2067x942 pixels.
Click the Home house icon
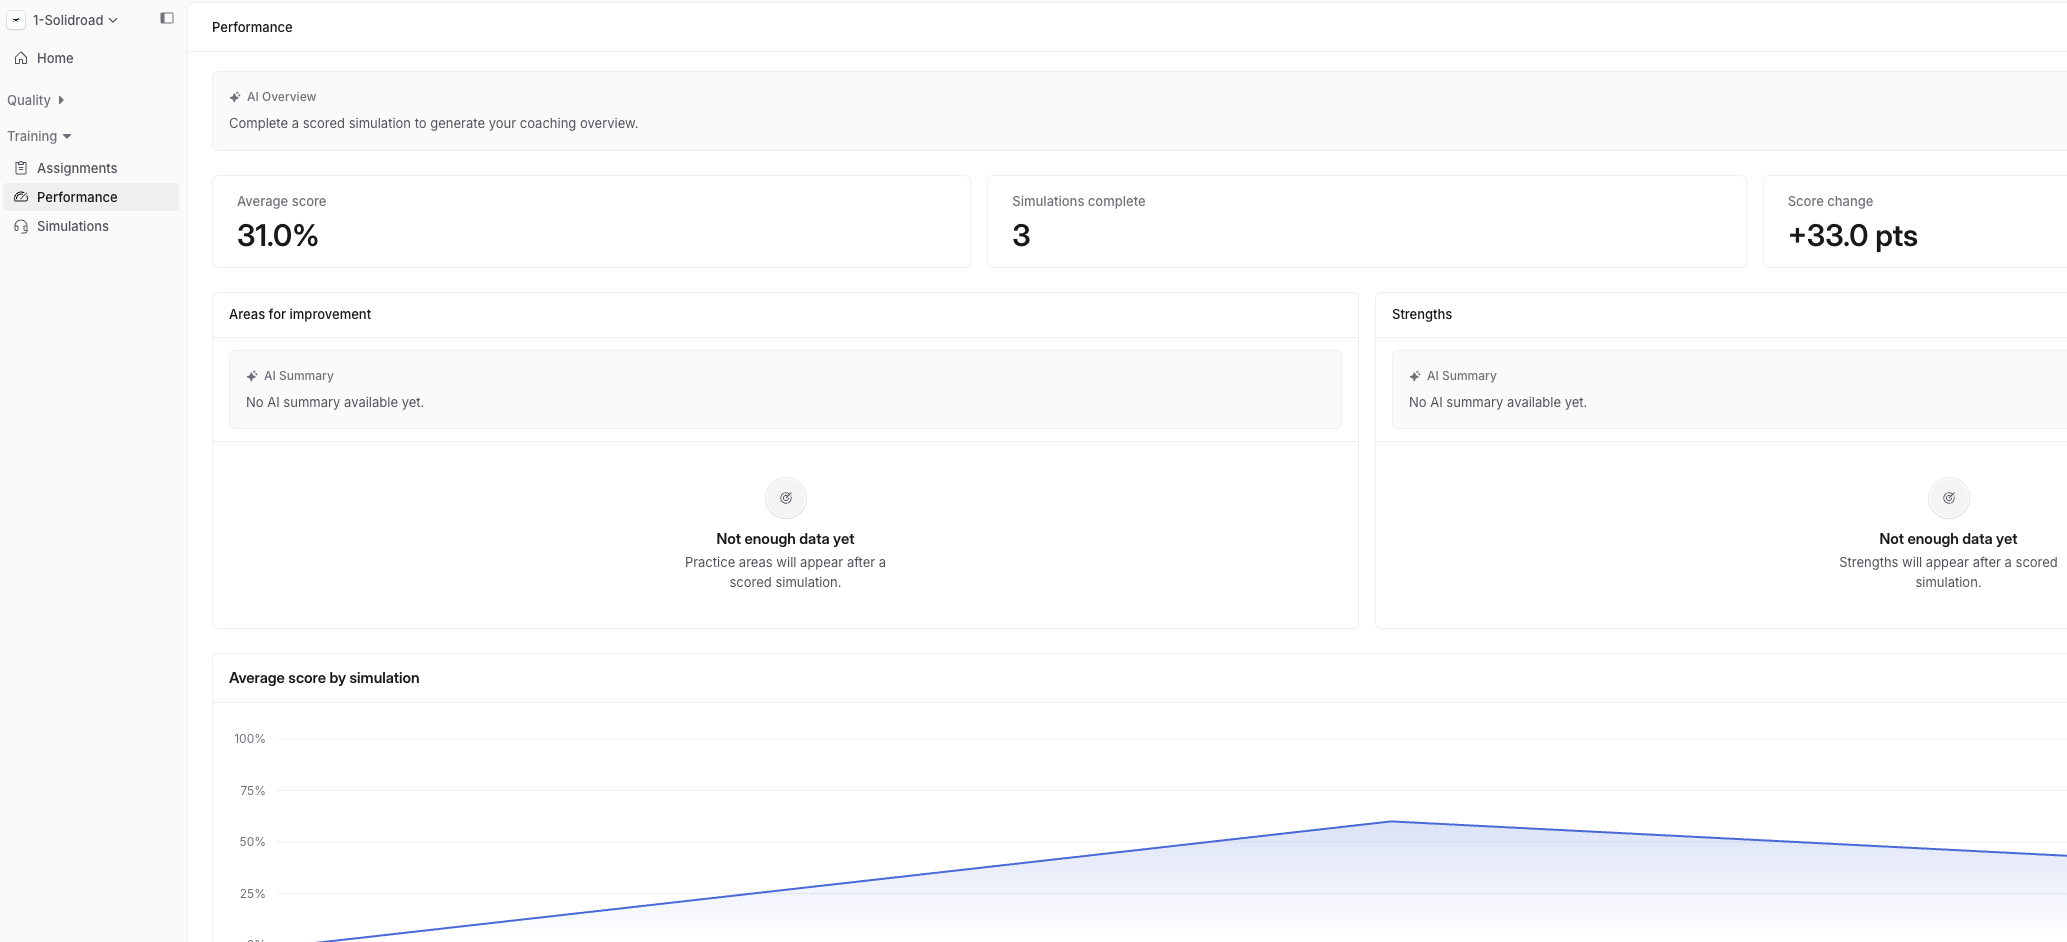[x=21, y=58]
